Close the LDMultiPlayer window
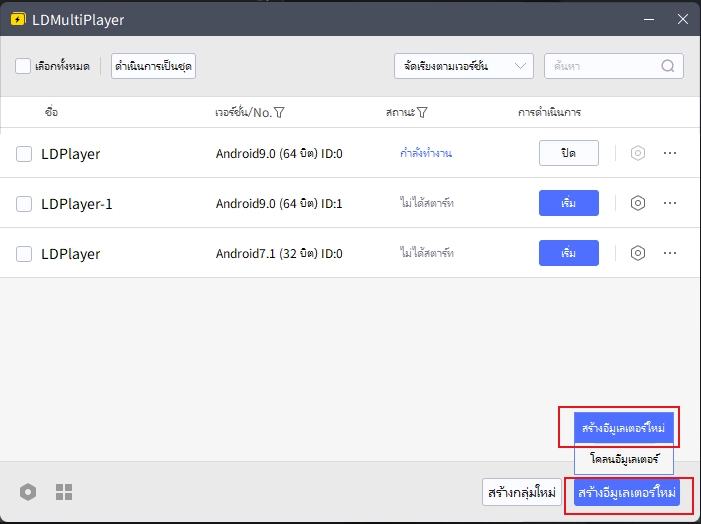Screen dimensions: 701x524 [x=683, y=19]
